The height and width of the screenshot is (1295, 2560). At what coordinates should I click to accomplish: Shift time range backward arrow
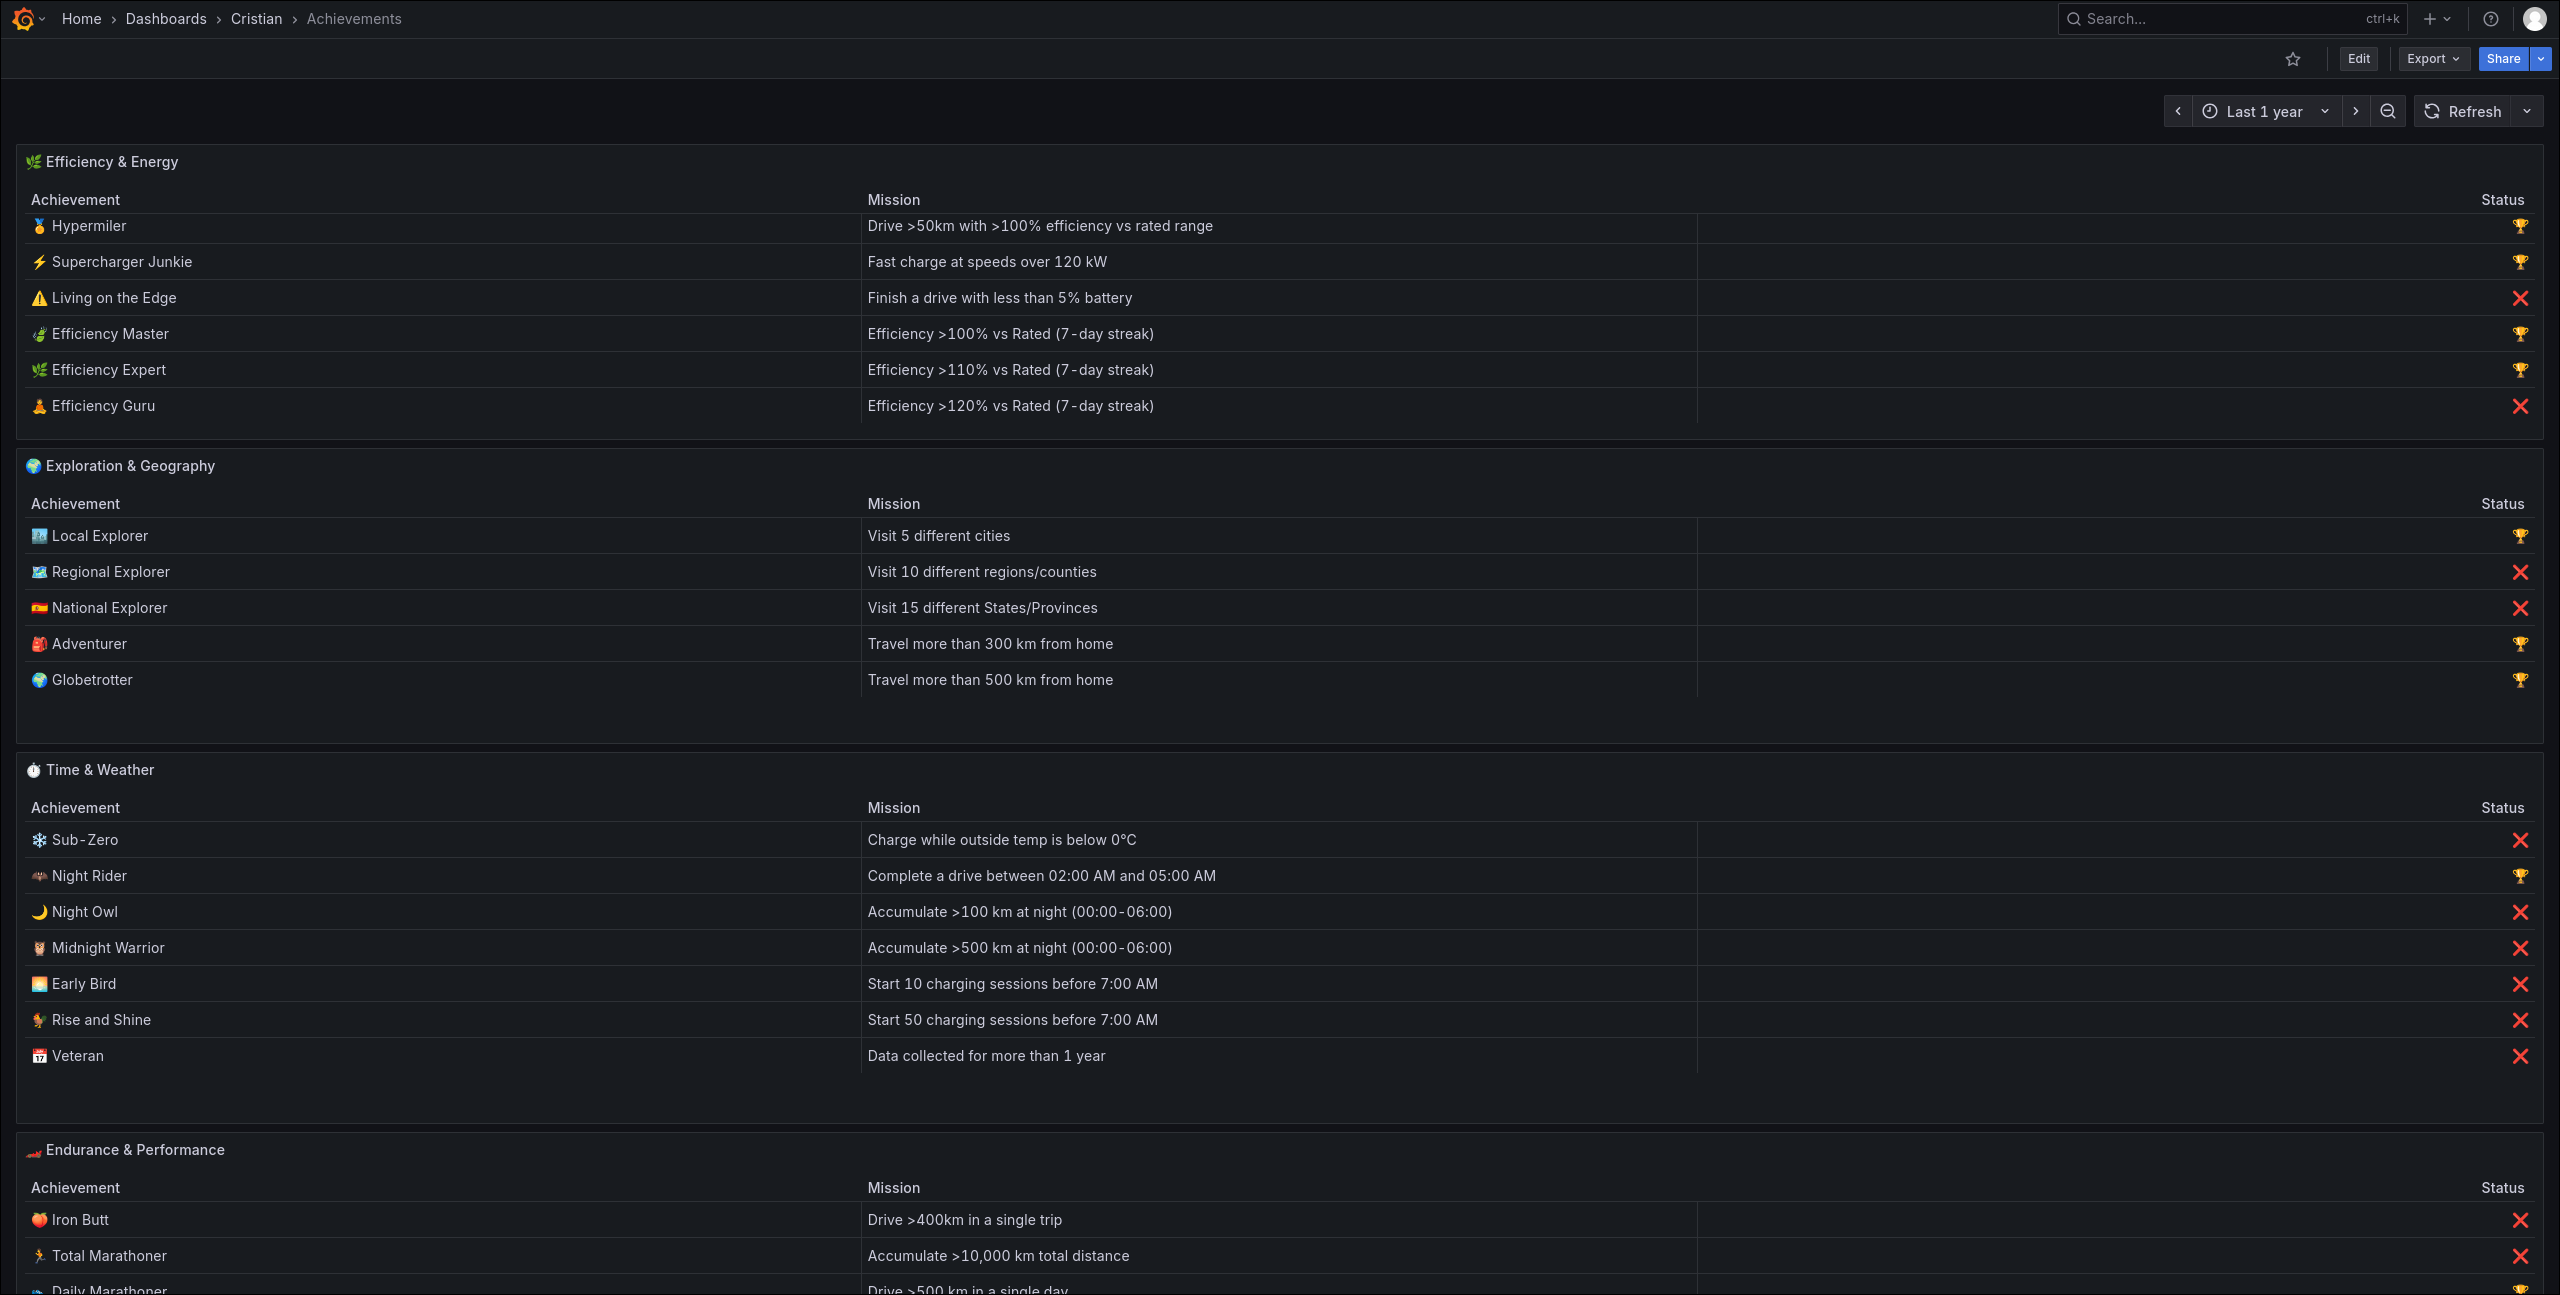click(2178, 111)
